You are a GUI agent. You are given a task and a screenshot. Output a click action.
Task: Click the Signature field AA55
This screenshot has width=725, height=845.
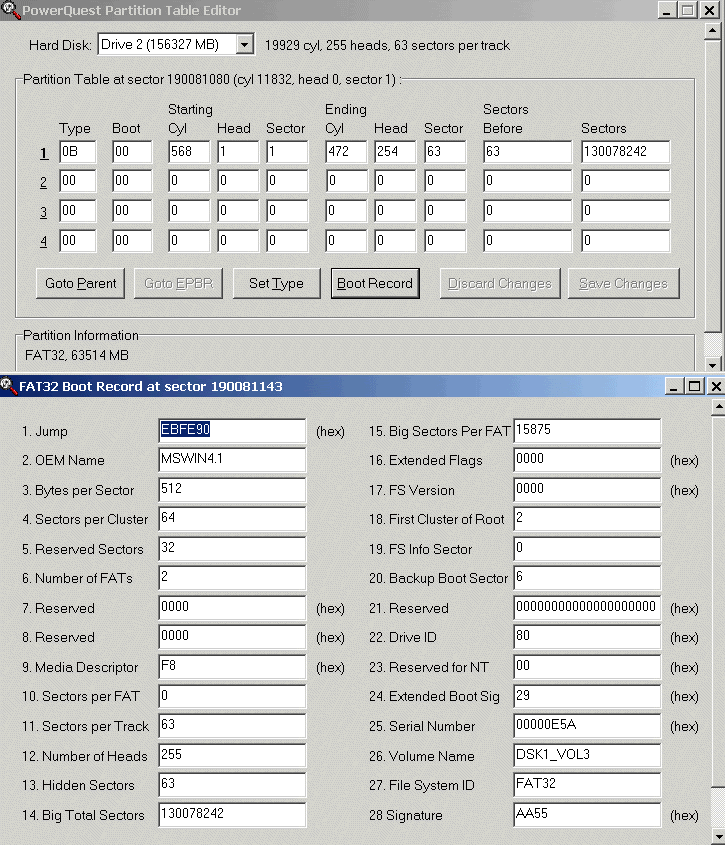point(587,815)
